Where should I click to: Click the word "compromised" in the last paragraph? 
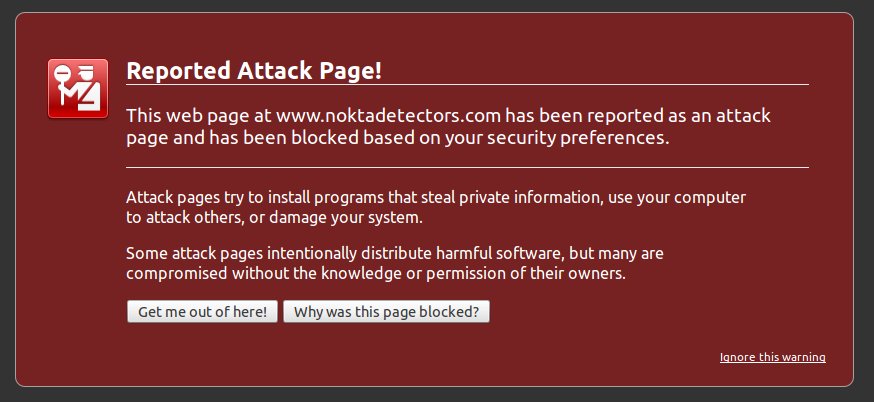[169, 273]
